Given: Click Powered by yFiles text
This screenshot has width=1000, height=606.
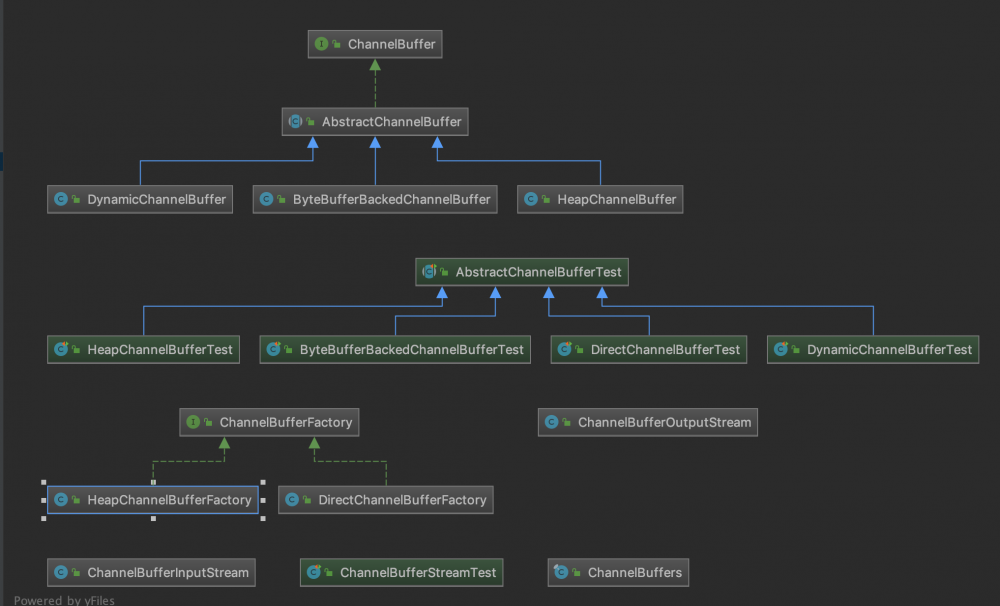Looking at the screenshot, I should coord(64,600).
